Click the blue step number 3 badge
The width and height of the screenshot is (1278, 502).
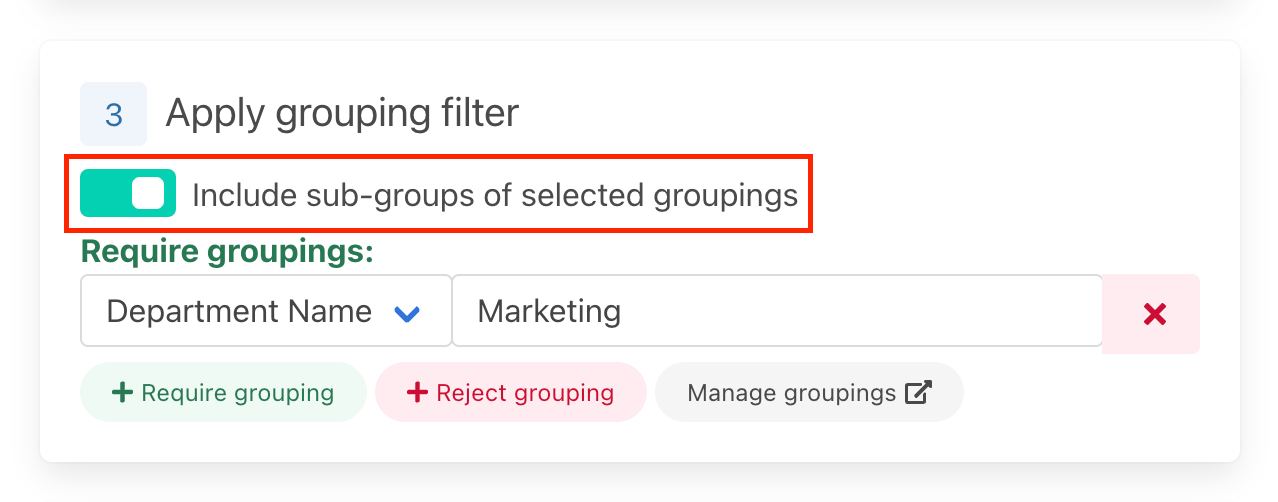(x=114, y=115)
